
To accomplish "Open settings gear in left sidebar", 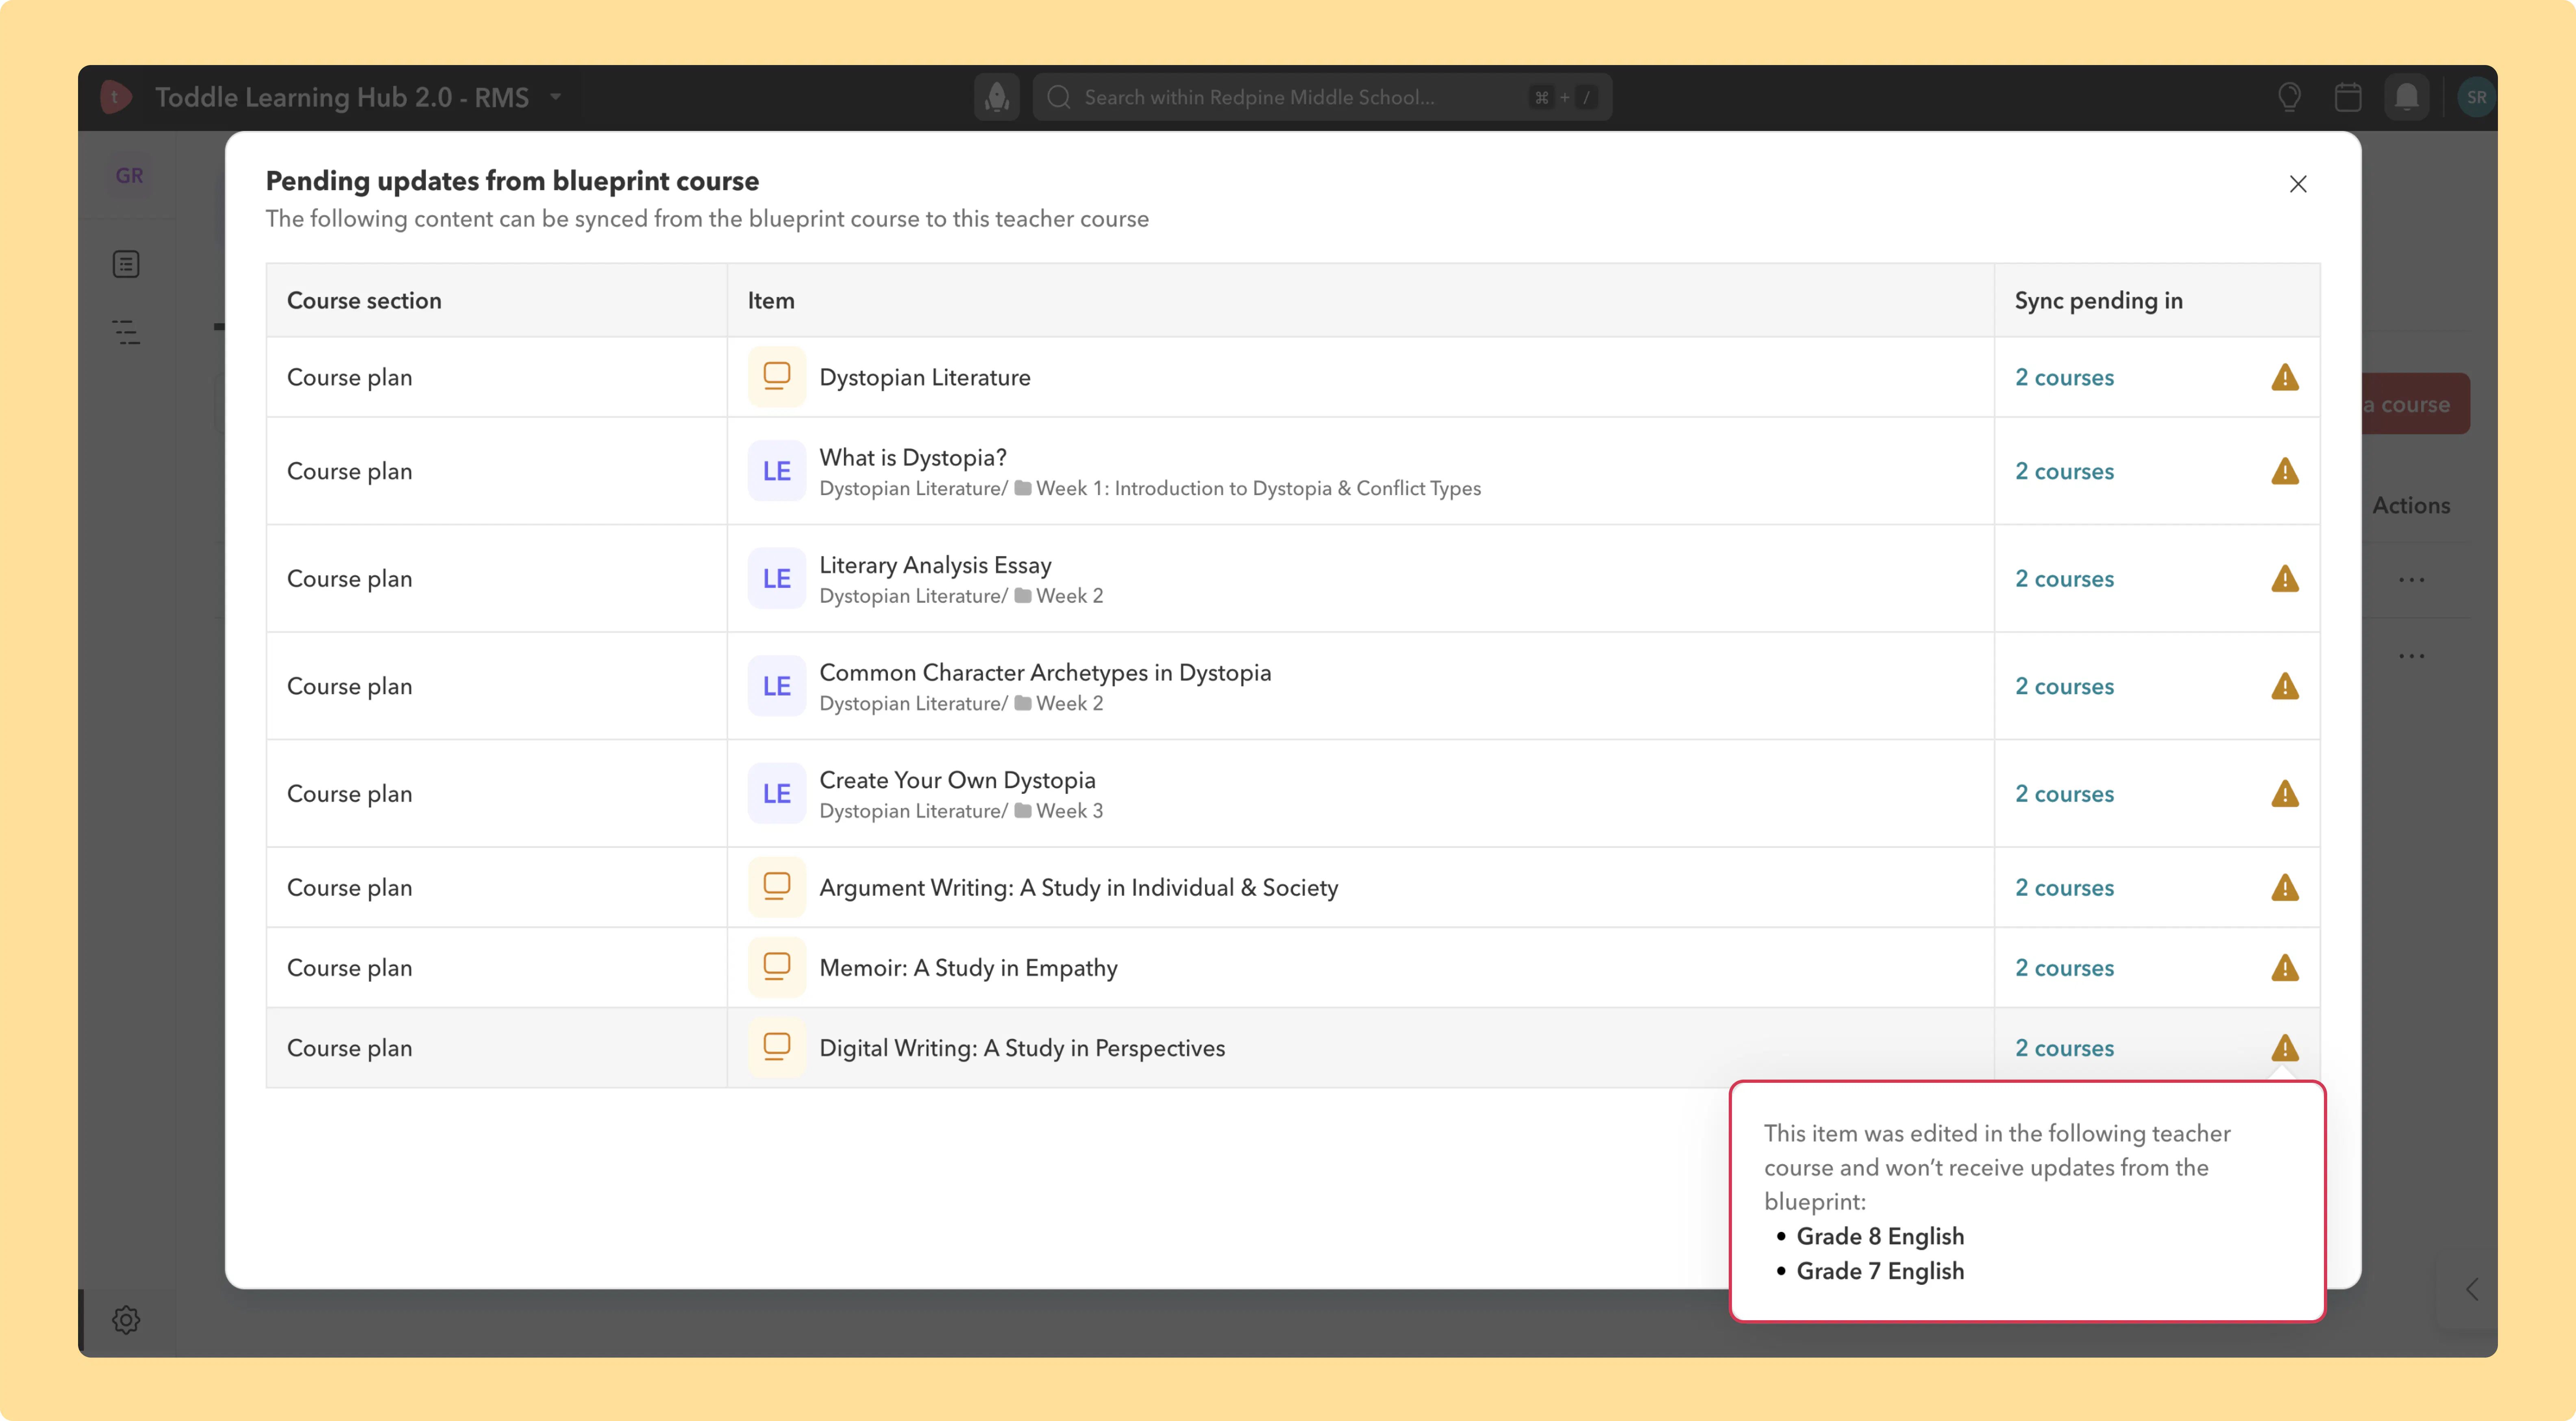I will [x=126, y=1320].
